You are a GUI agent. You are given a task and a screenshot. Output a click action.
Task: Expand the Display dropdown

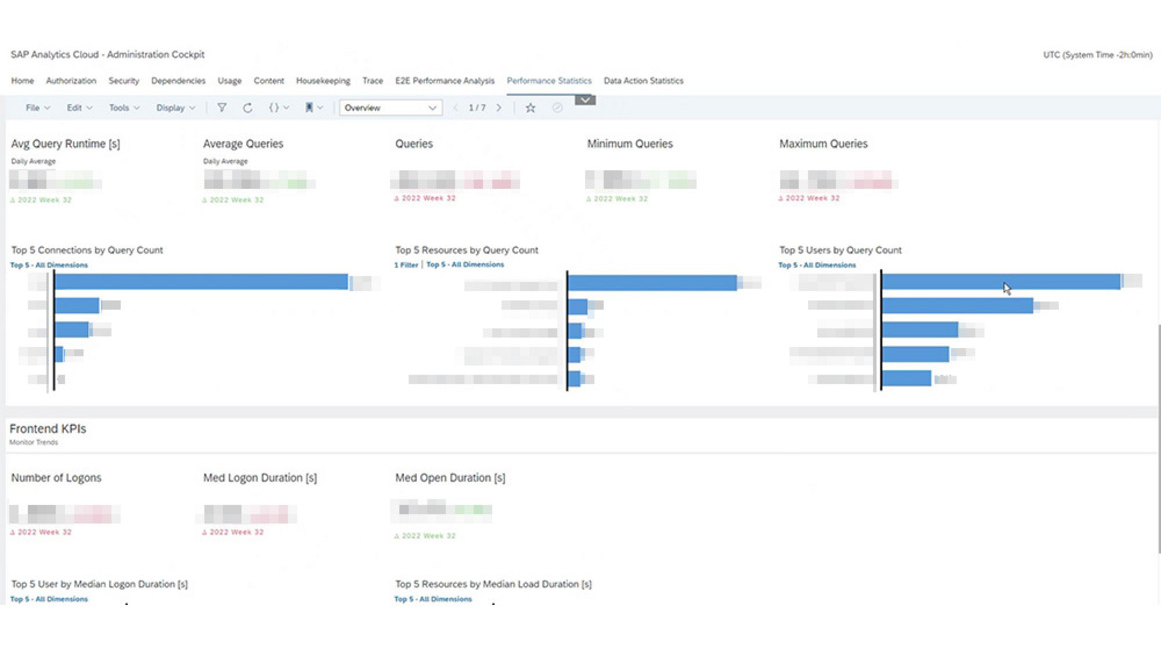175,108
